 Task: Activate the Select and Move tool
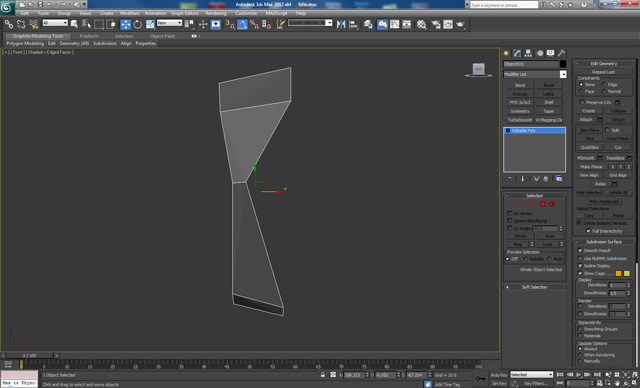click(125, 24)
